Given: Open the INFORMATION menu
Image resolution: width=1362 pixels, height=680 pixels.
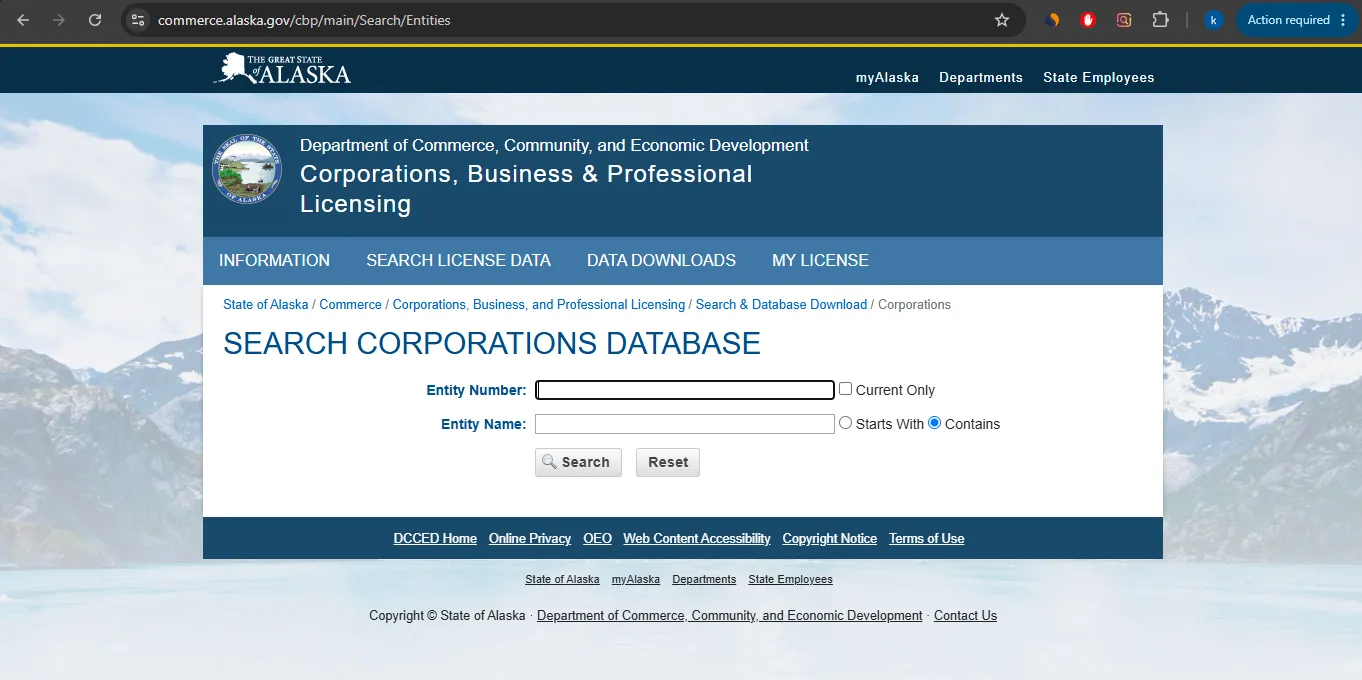Looking at the screenshot, I should [x=274, y=260].
